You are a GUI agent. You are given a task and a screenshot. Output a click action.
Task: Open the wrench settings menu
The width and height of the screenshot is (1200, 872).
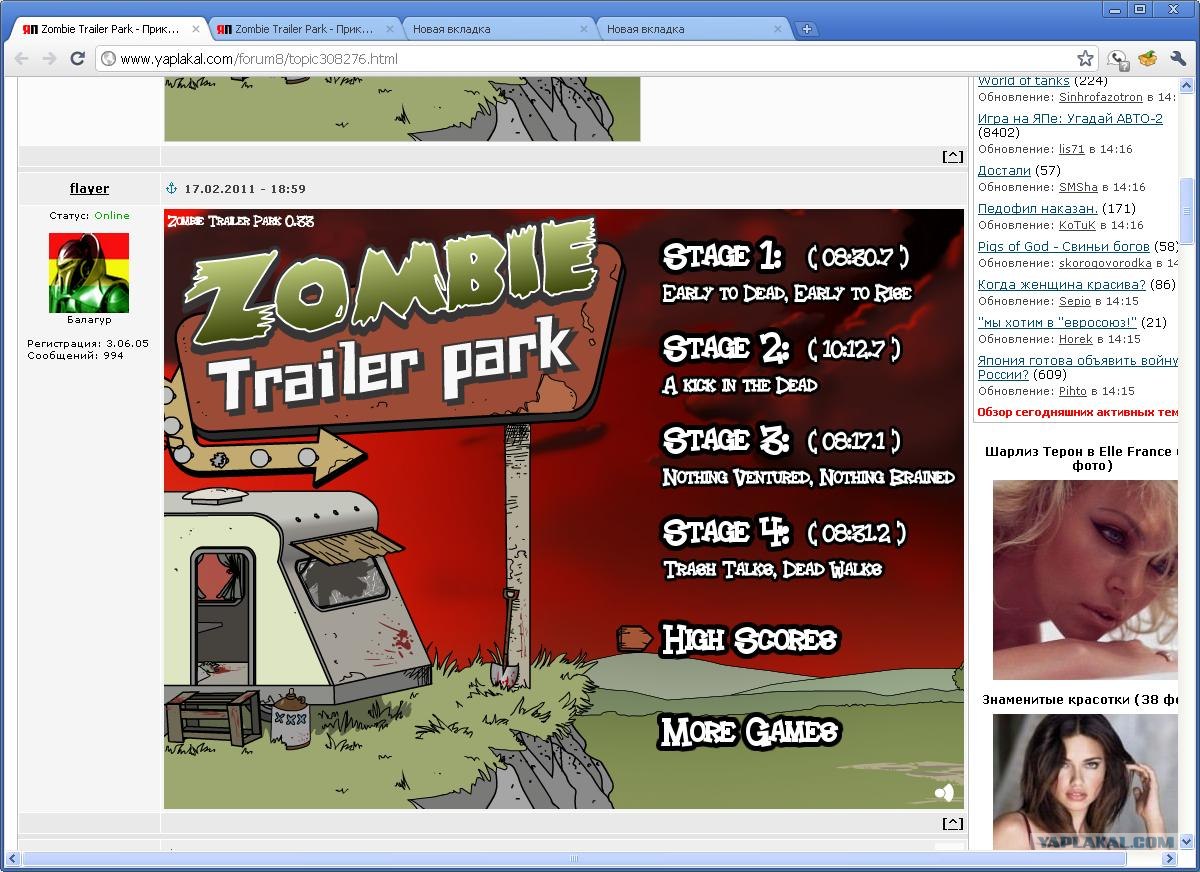(x=1177, y=59)
